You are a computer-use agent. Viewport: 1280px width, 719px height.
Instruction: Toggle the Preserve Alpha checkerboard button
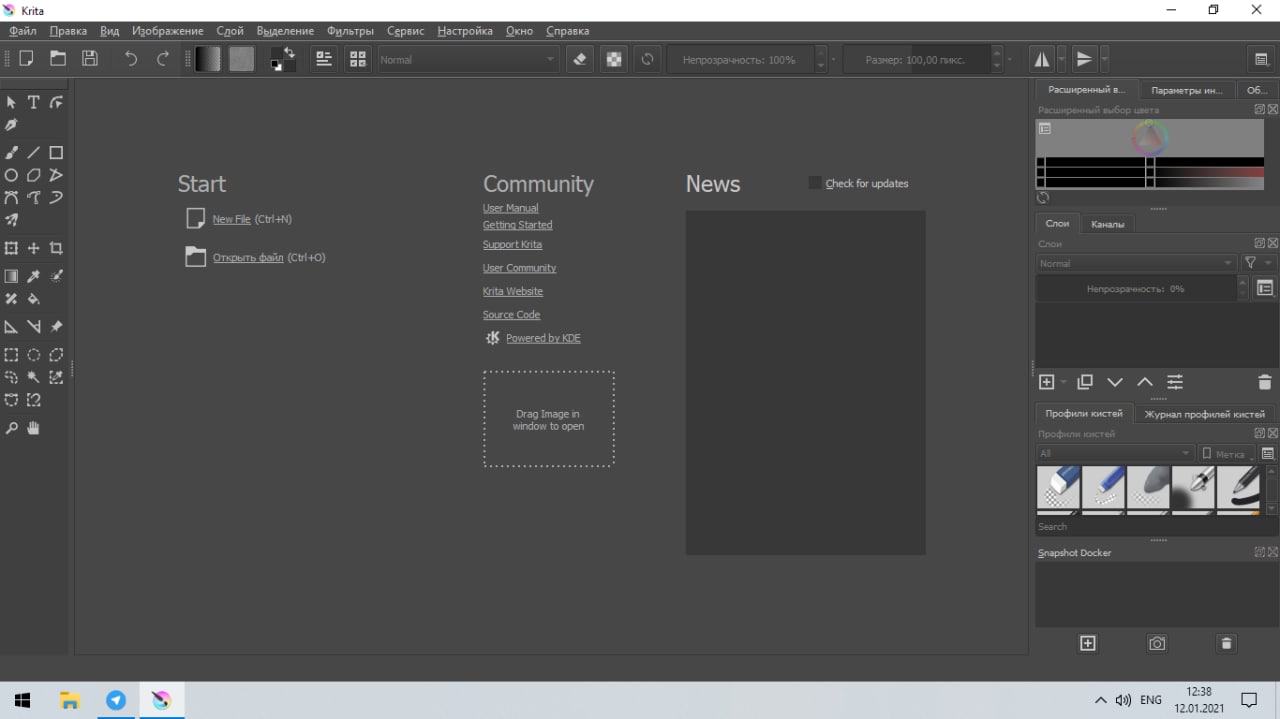click(614, 59)
